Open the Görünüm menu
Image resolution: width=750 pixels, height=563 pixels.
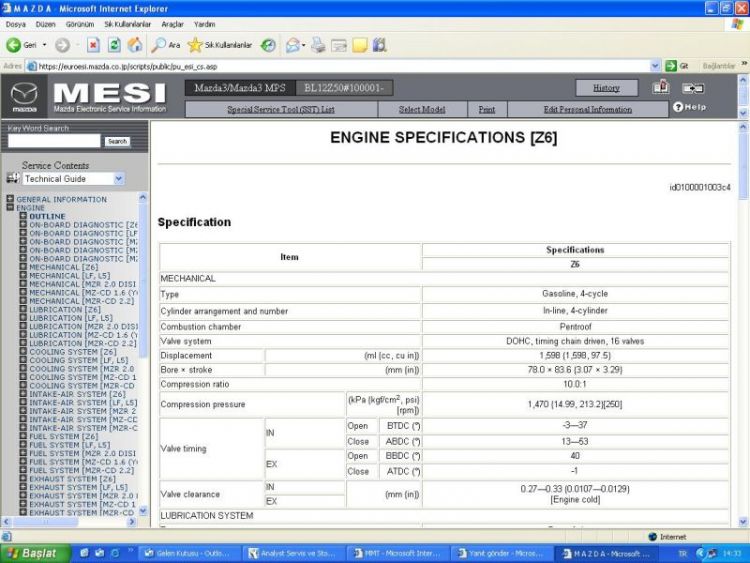tap(80, 24)
